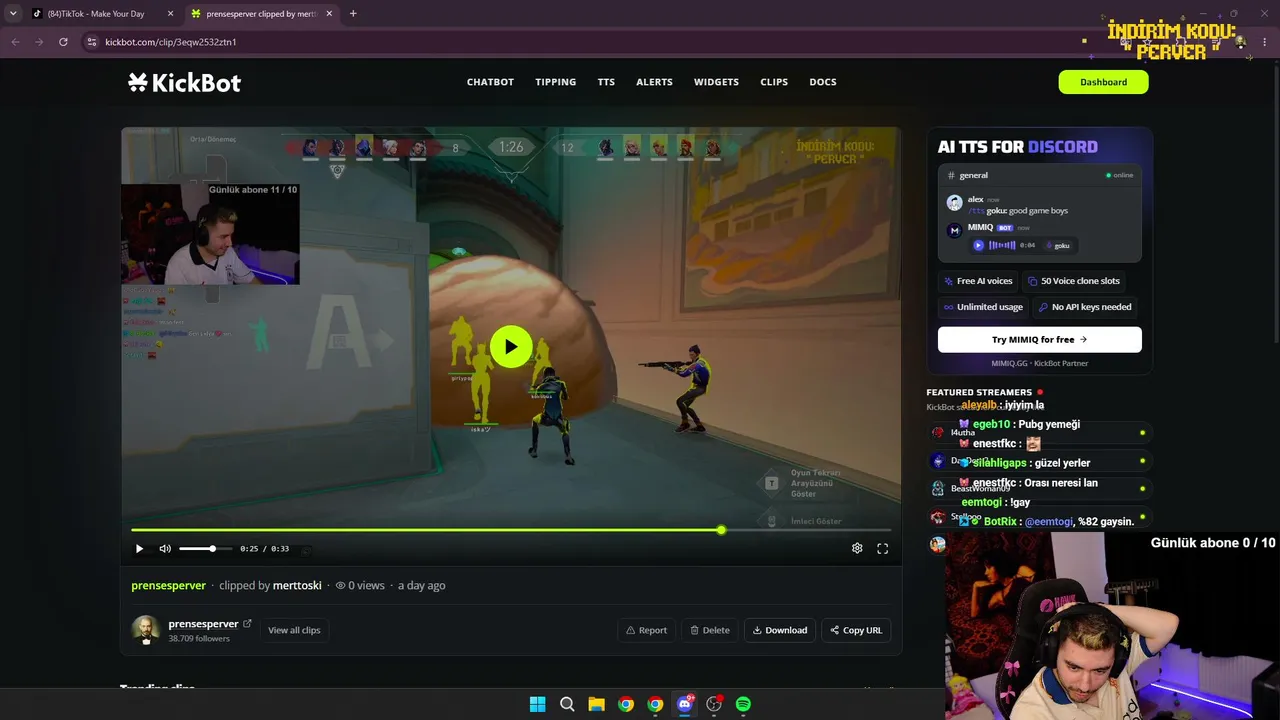This screenshot has height=720, width=1280.
Task: Expand the tab search dropdown
Action: pos(13,14)
